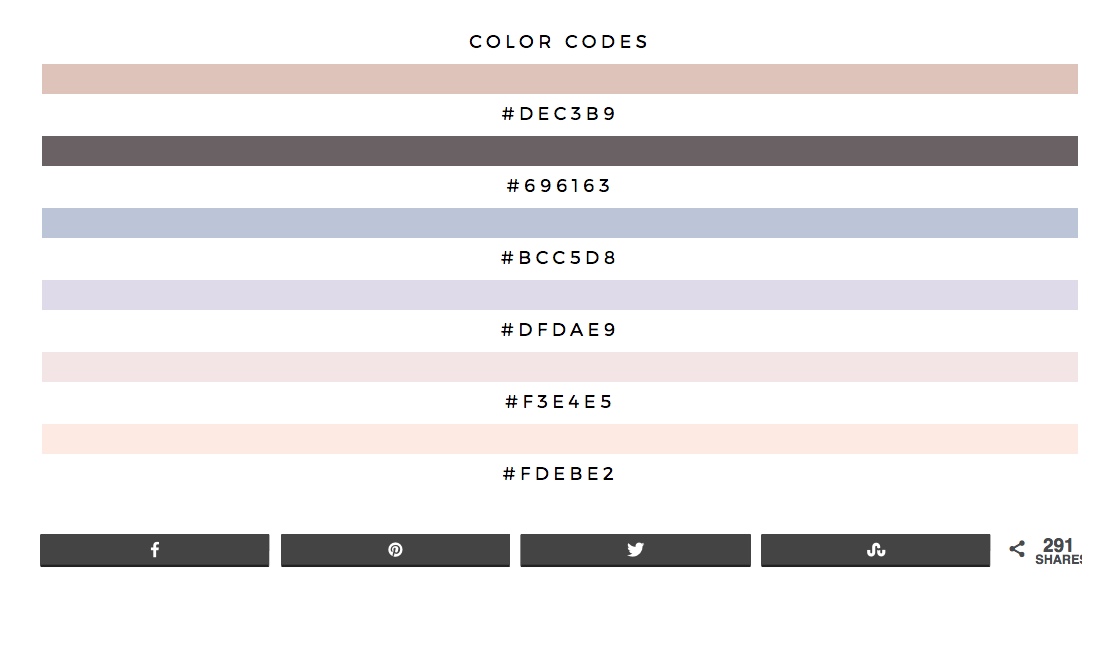Tweet this via the Twitter button
The height and width of the screenshot is (646, 1114).
pos(635,550)
